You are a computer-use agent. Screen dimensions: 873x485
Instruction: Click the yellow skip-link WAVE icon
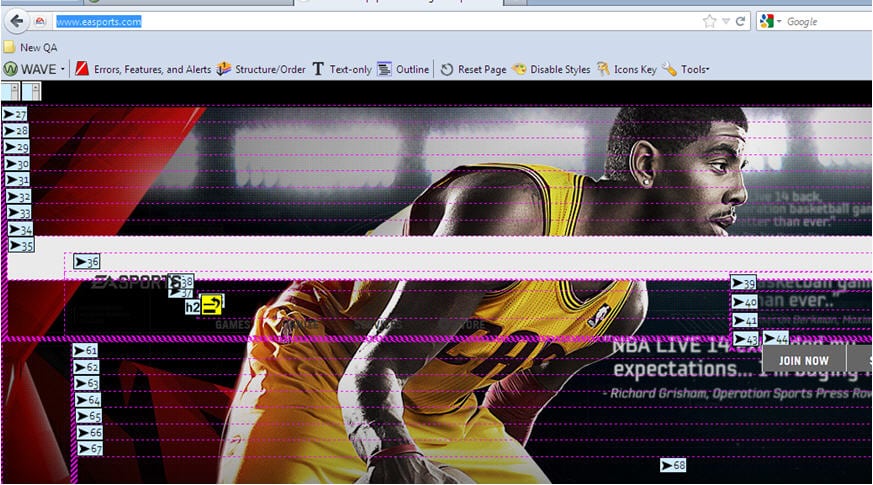coord(211,305)
